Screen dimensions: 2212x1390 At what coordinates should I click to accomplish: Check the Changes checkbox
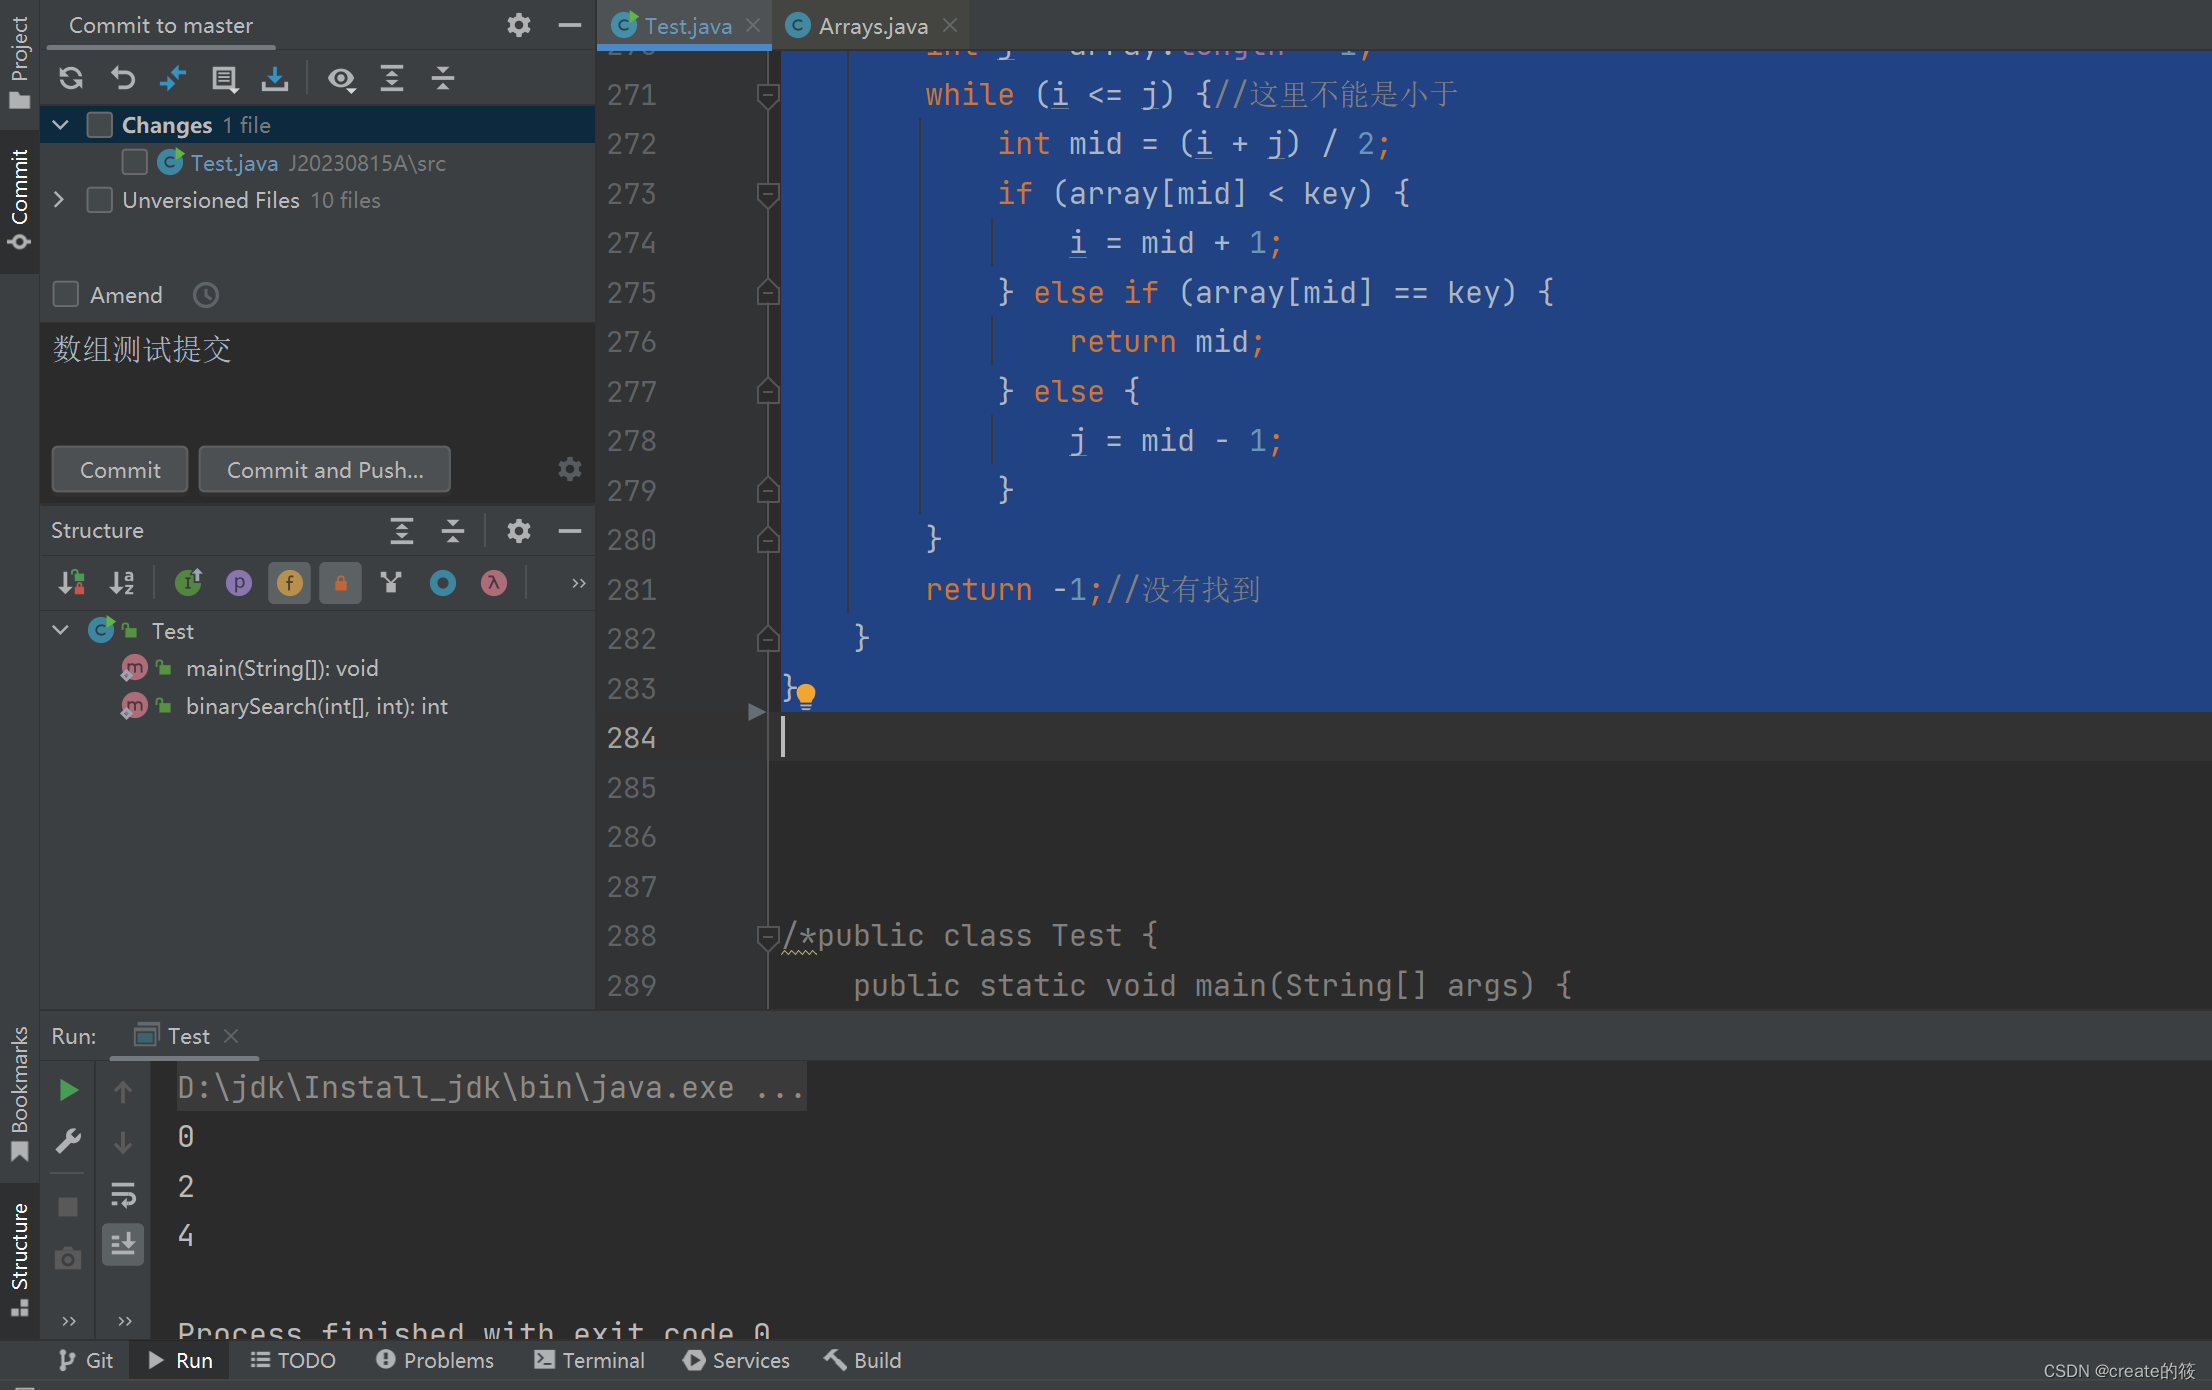99,125
